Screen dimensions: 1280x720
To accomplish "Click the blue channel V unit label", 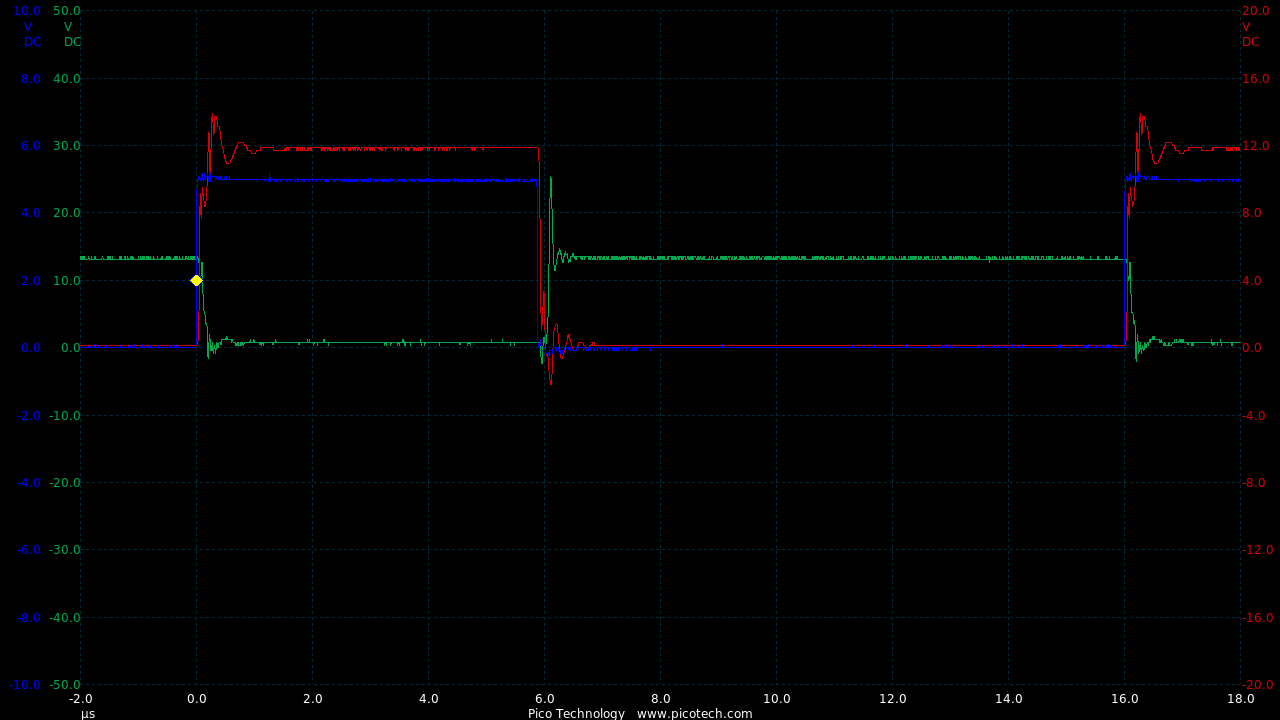I will coord(28,27).
